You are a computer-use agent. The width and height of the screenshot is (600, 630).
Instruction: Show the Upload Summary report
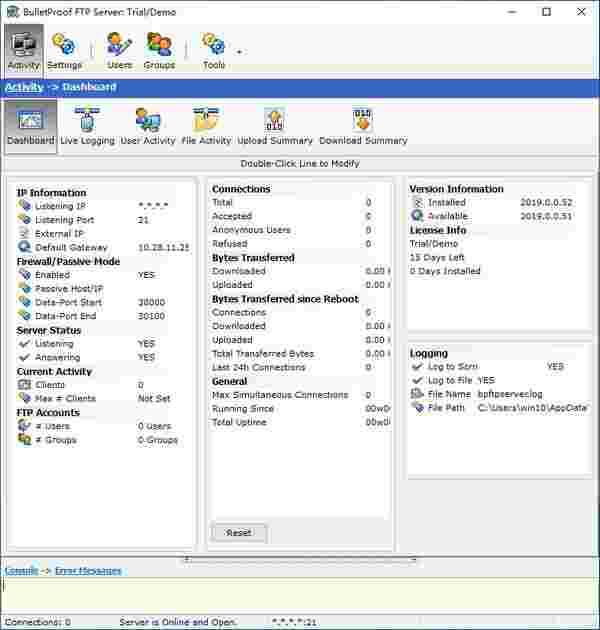tap(275, 126)
